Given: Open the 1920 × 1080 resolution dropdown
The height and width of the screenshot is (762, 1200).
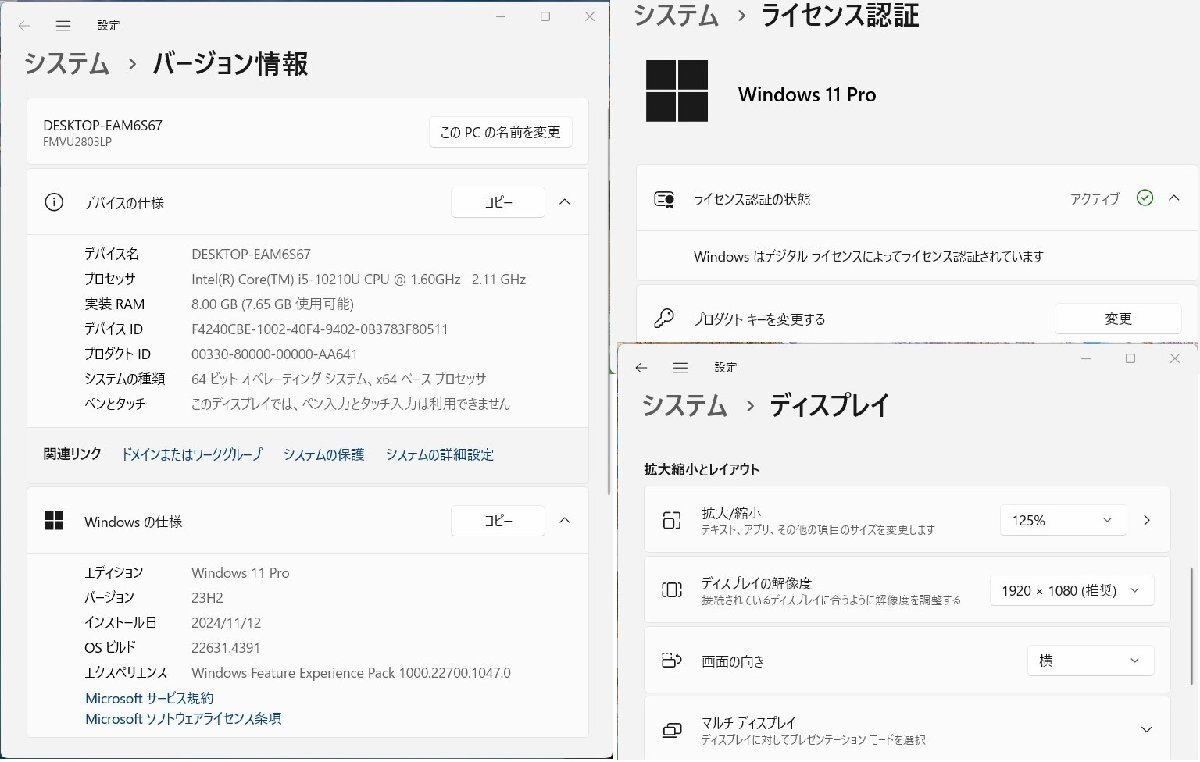Looking at the screenshot, I should [x=1072, y=590].
